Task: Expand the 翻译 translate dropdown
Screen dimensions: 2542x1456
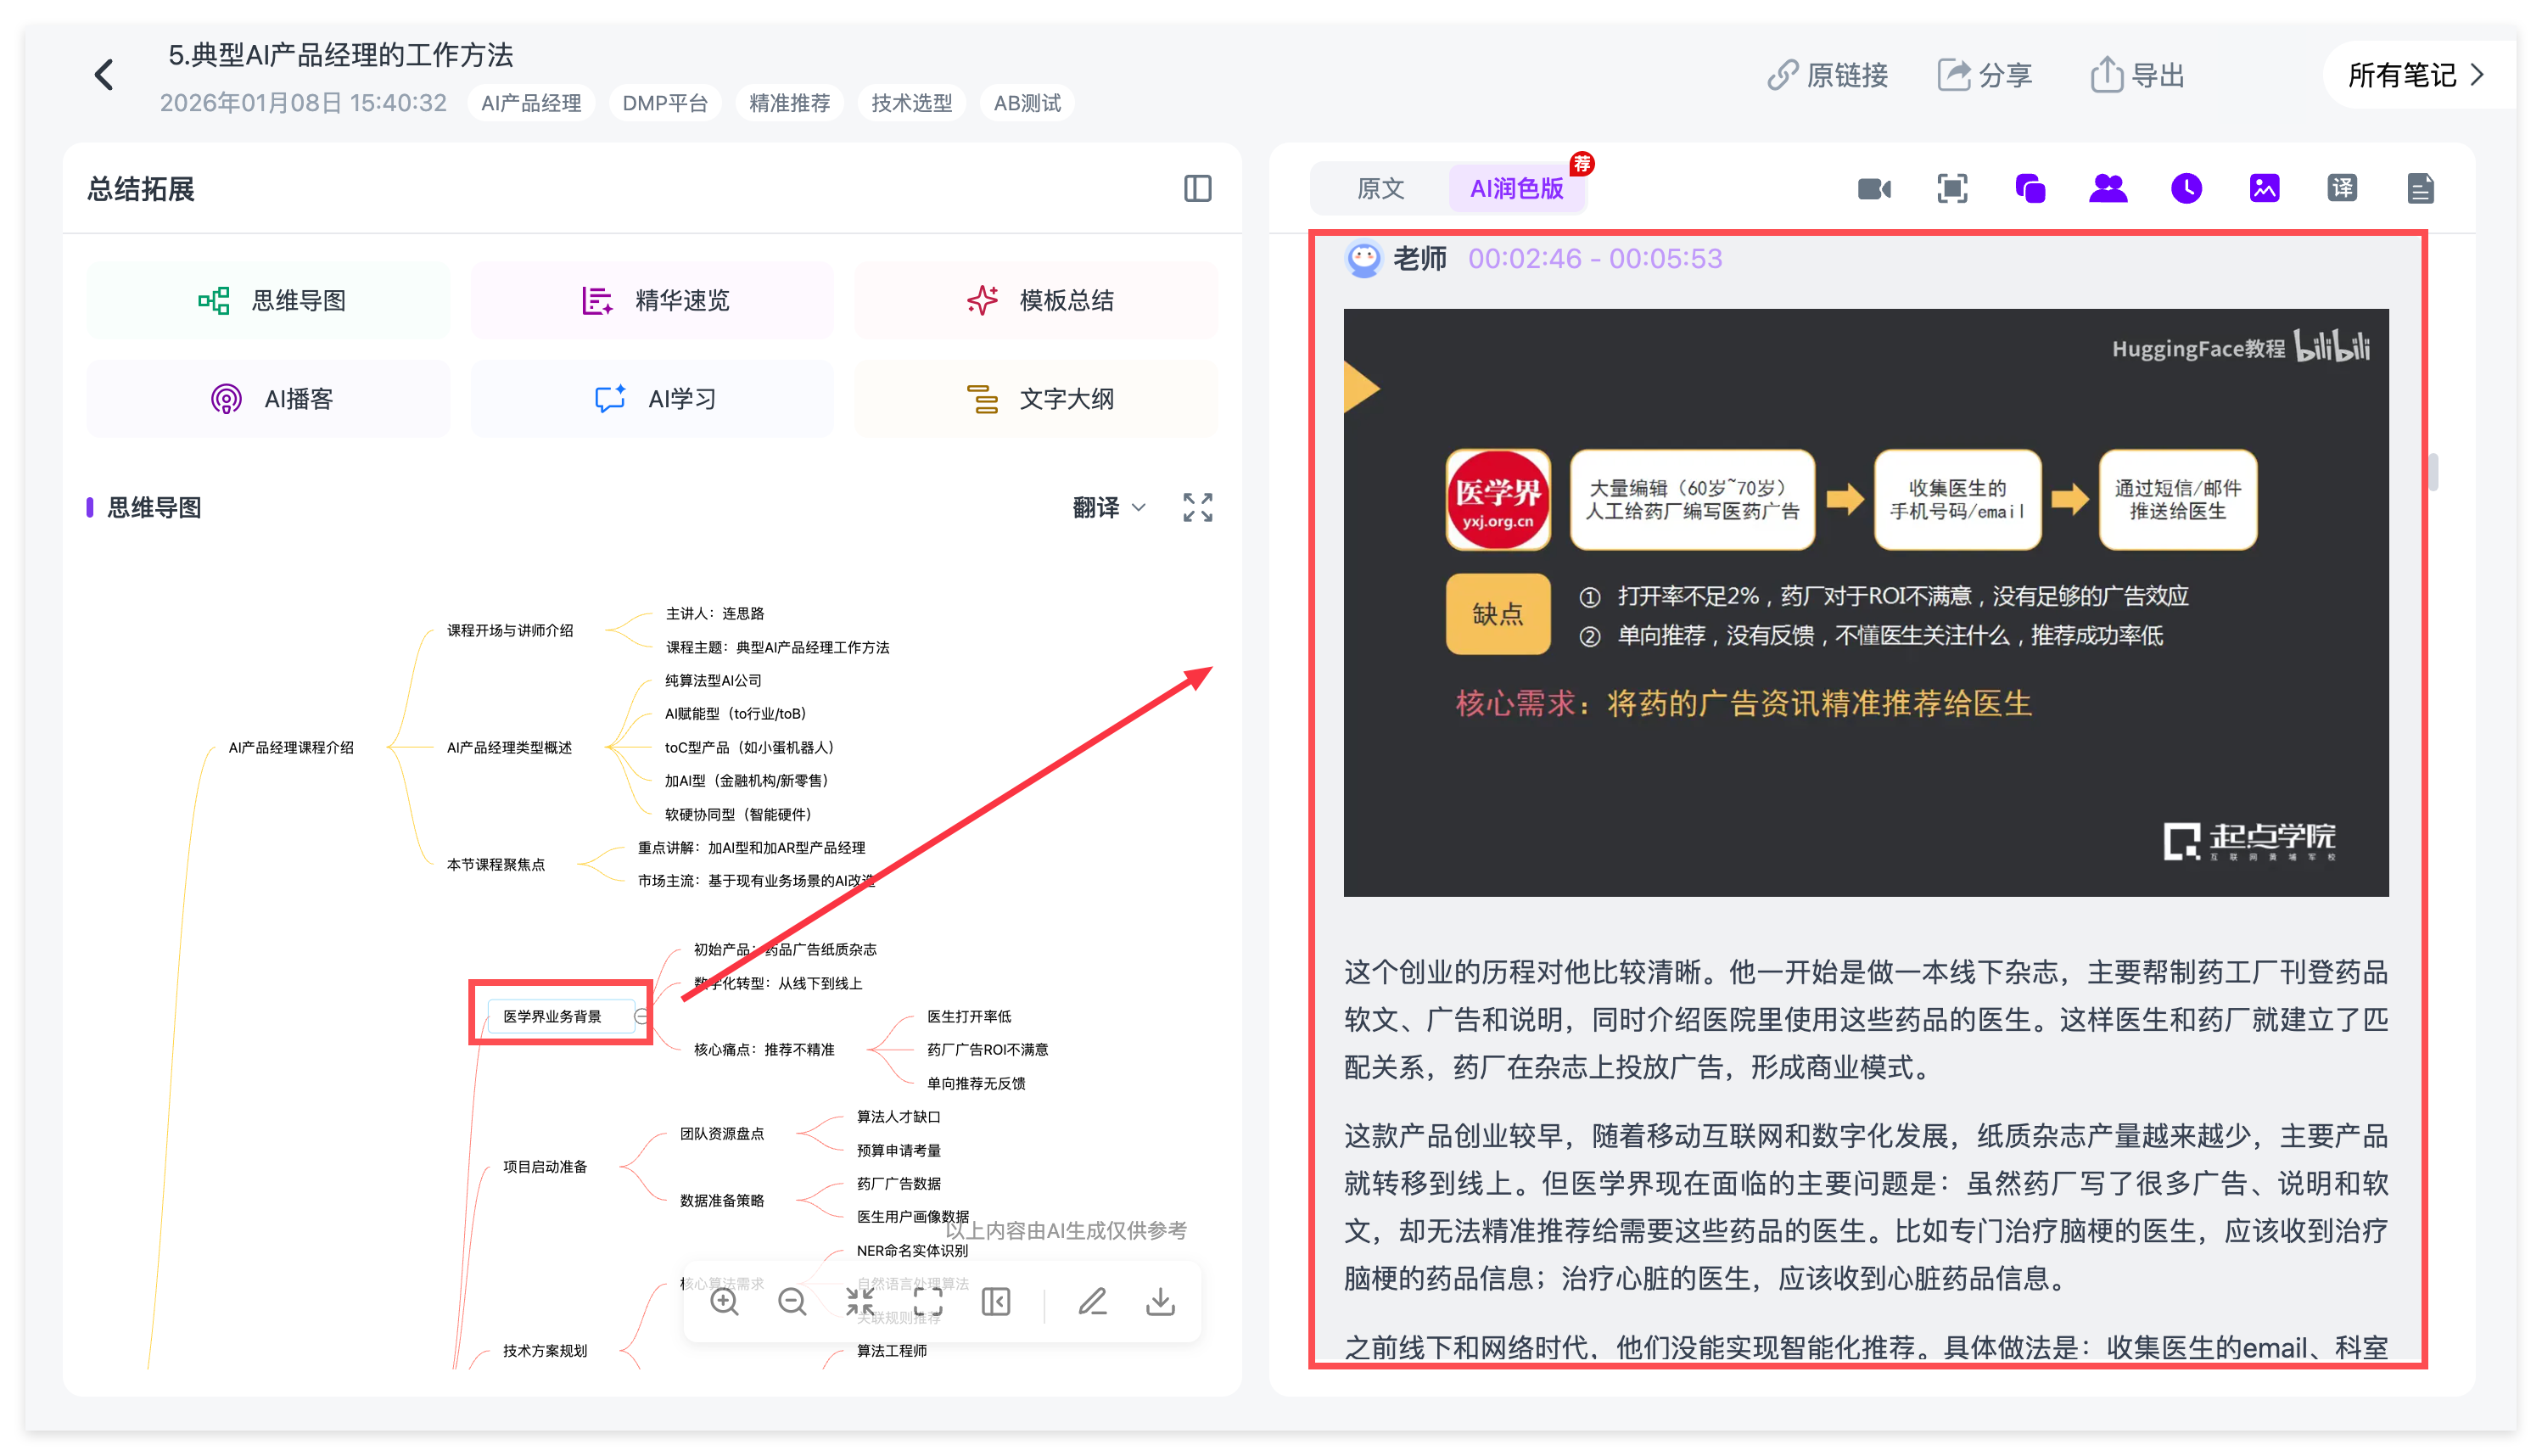Action: click(x=1109, y=508)
